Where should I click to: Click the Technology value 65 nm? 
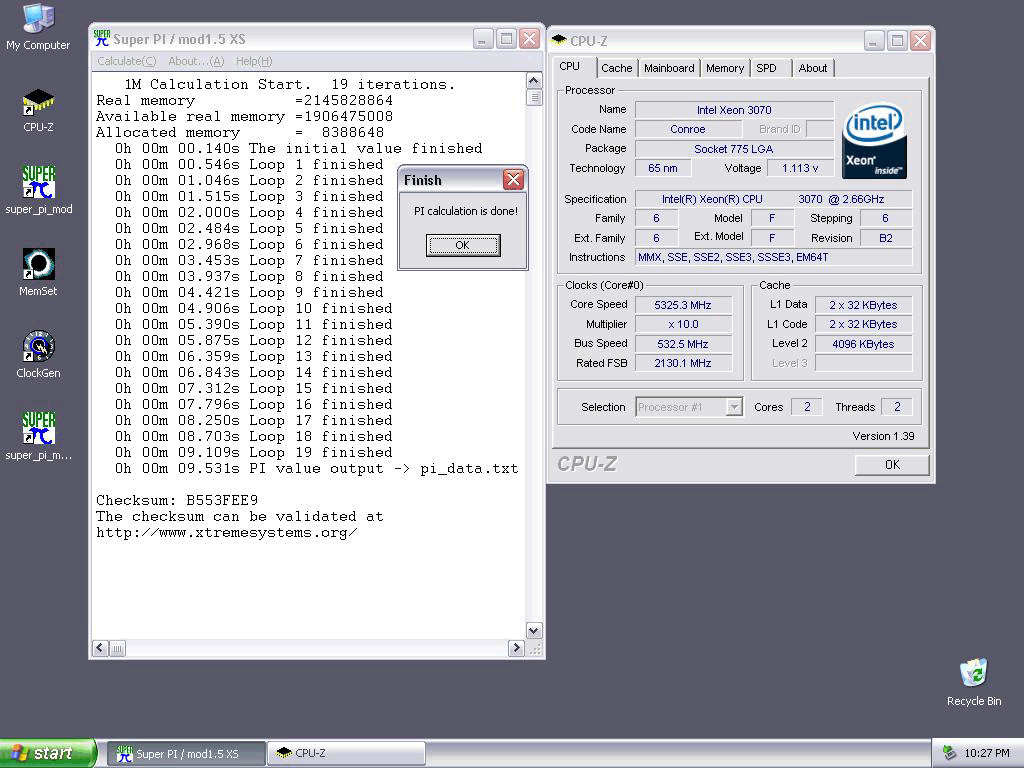[x=663, y=168]
